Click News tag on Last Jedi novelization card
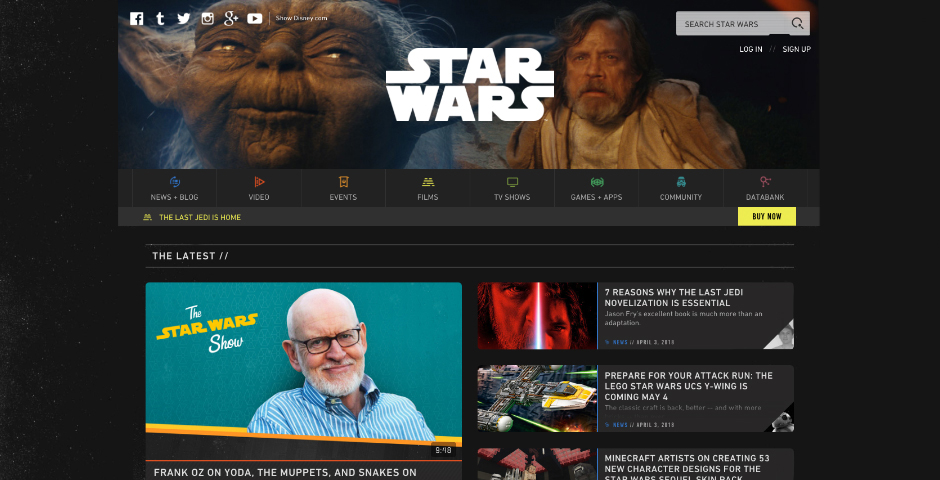The height and width of the screenshot is (480, 940). click(620, 342)
